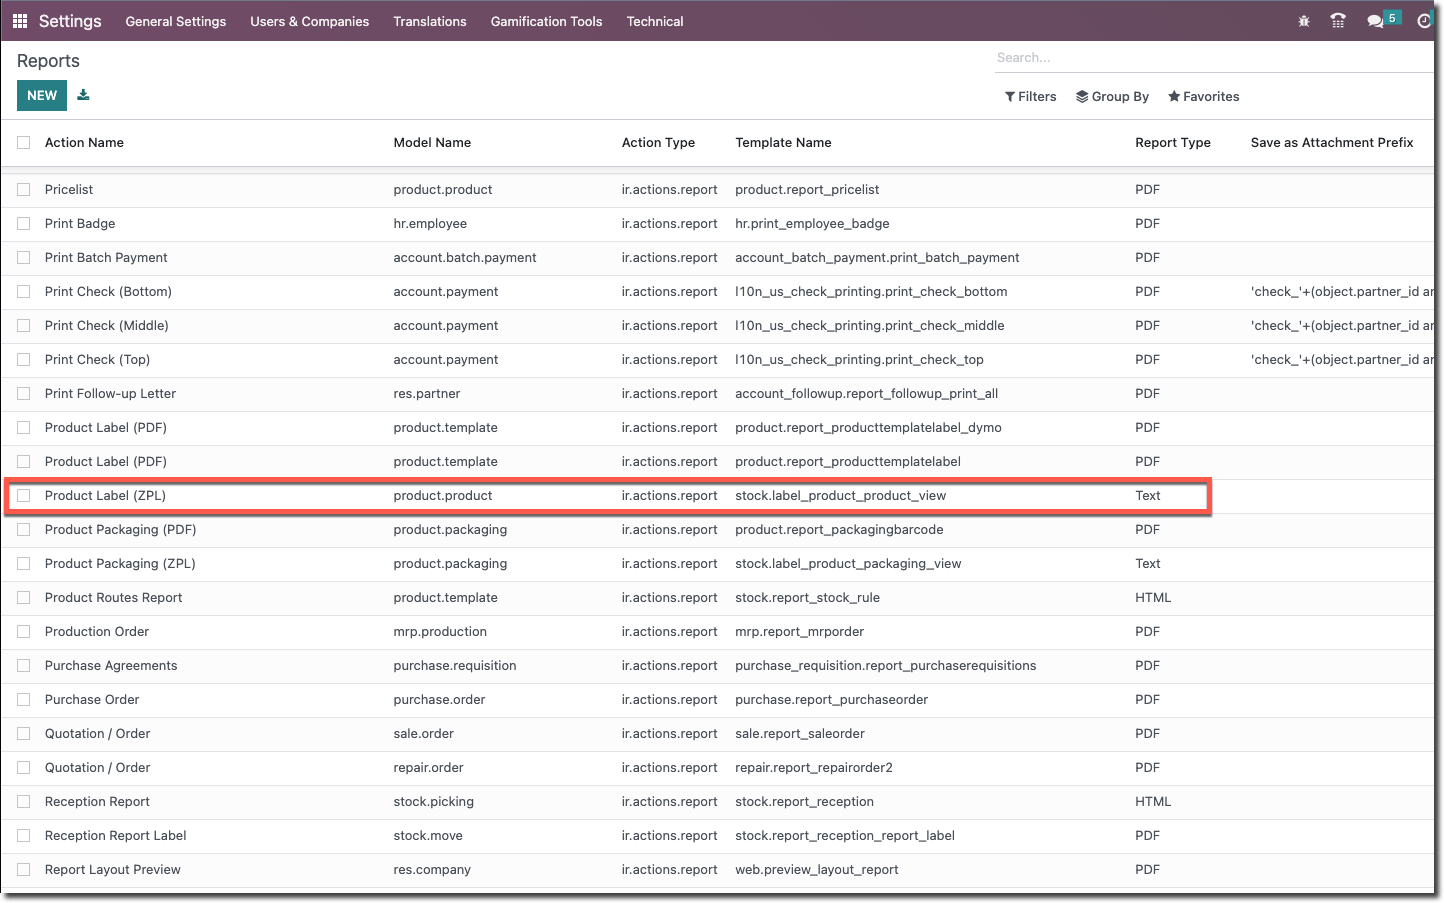Sort by Model Name column header
The width and height of the screenshot is (1444, 903).
432,143
